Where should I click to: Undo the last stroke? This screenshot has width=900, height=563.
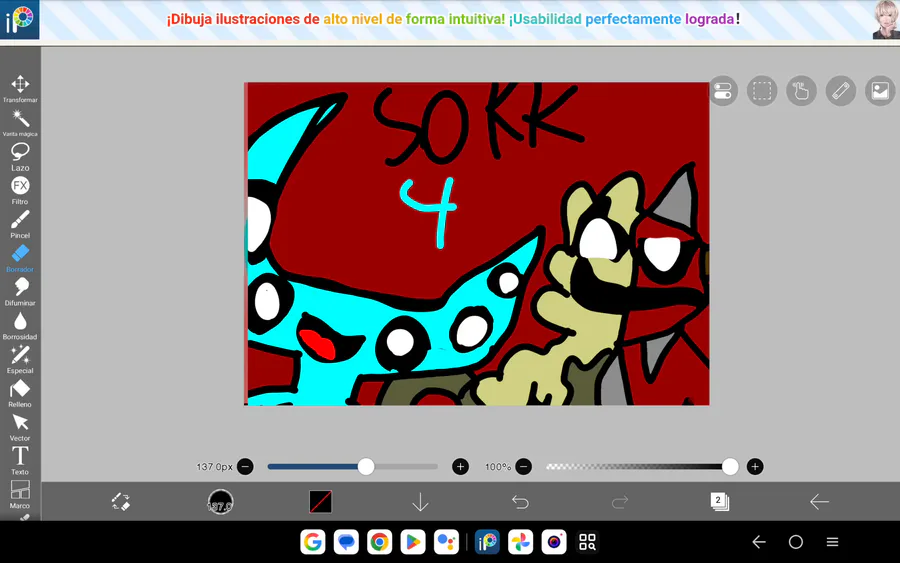(520, 502)
